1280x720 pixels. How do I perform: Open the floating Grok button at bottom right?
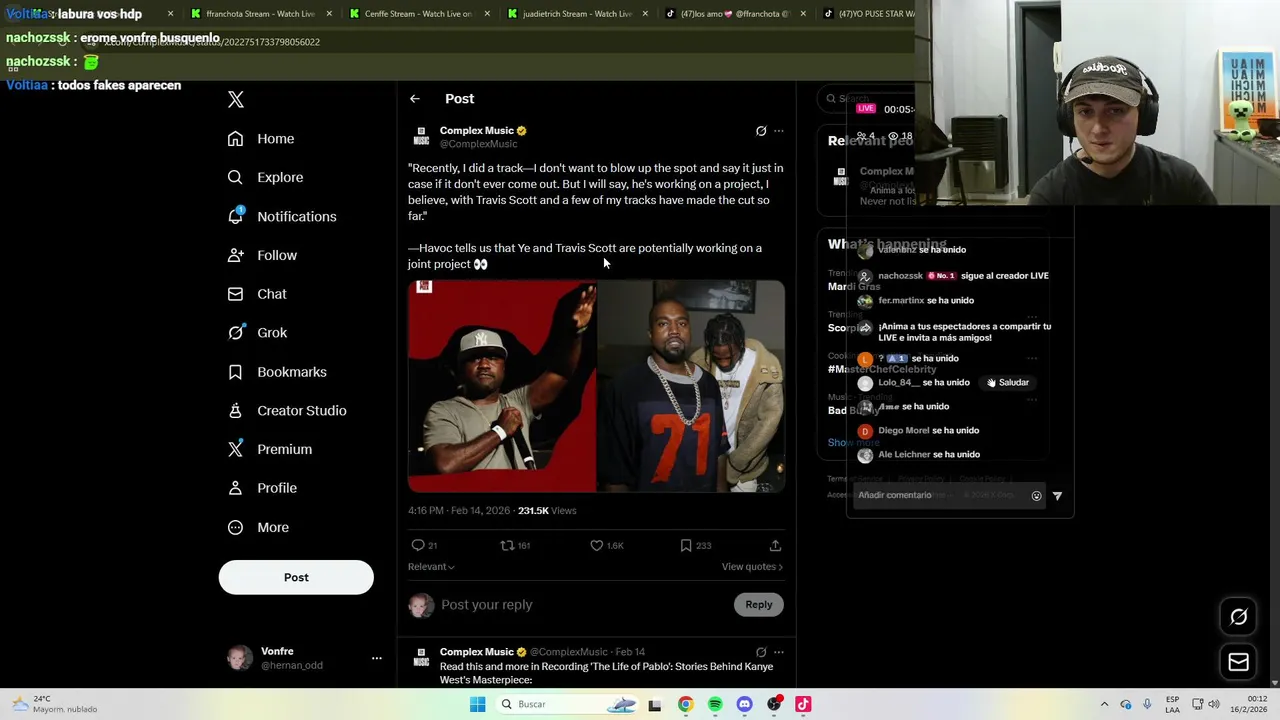pos(1238,617)
